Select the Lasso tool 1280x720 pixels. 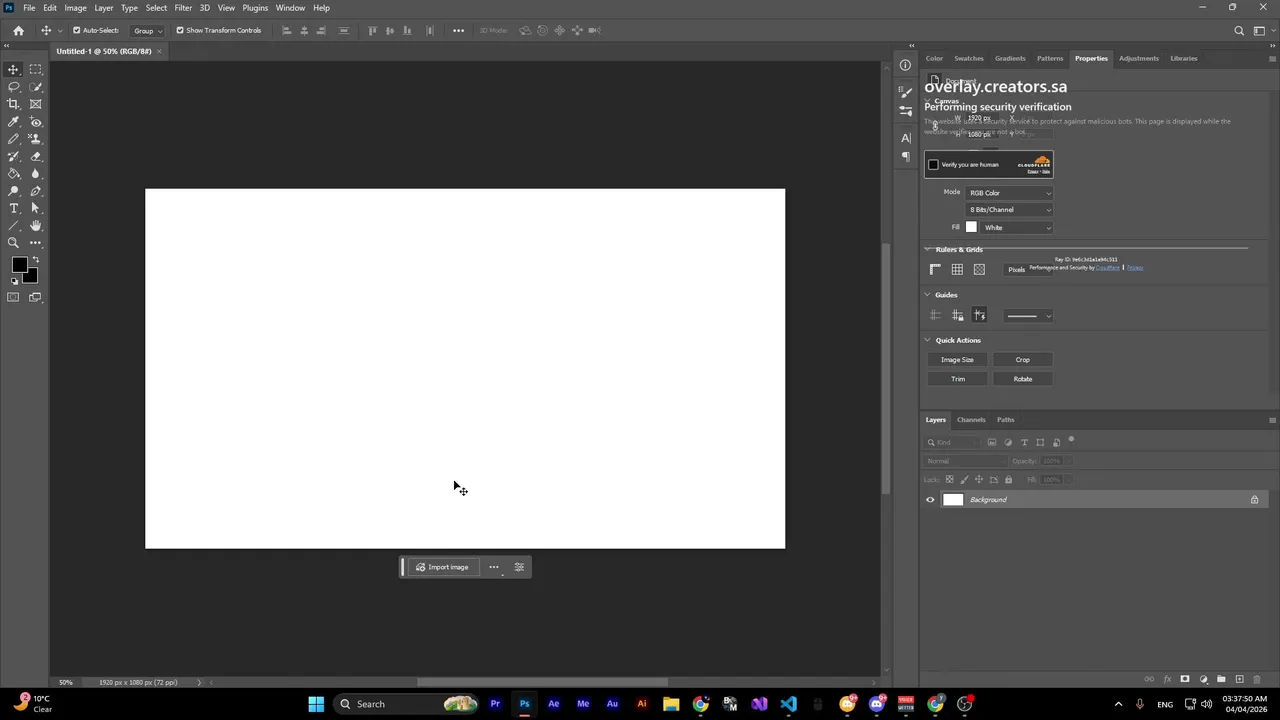coord(14,87)
